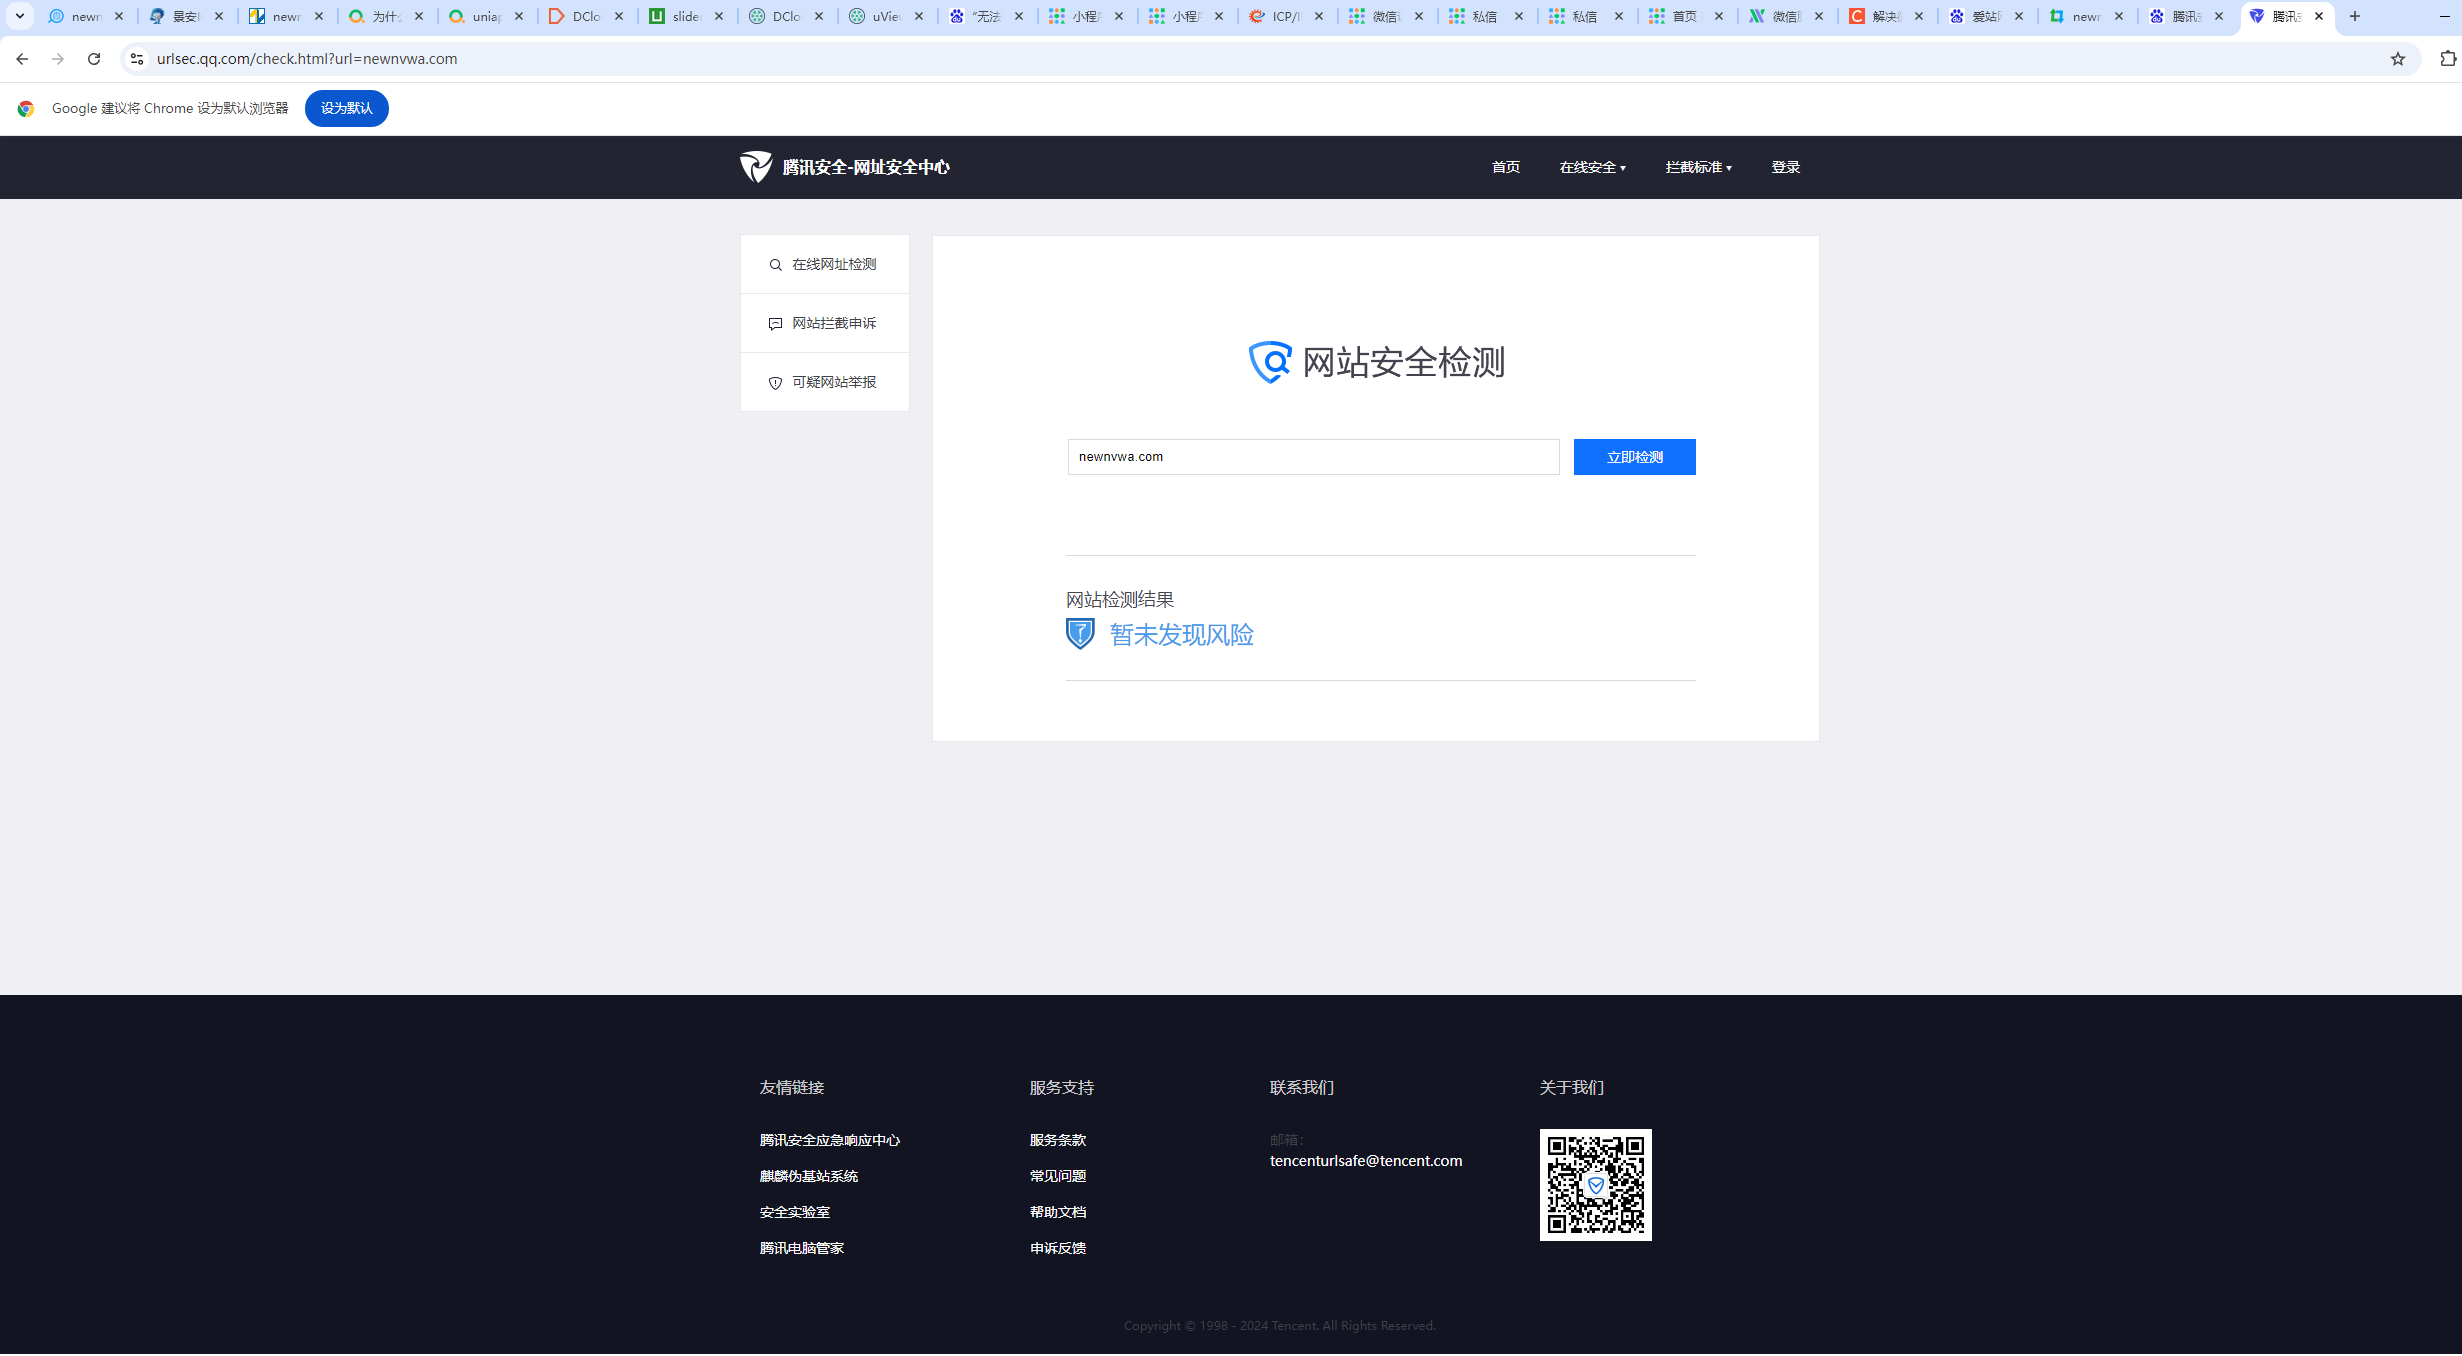Expand the 拦截标准 dropdown menu
The height and width of the screenshot is (1356, 2462).
tap(1698, 167)
